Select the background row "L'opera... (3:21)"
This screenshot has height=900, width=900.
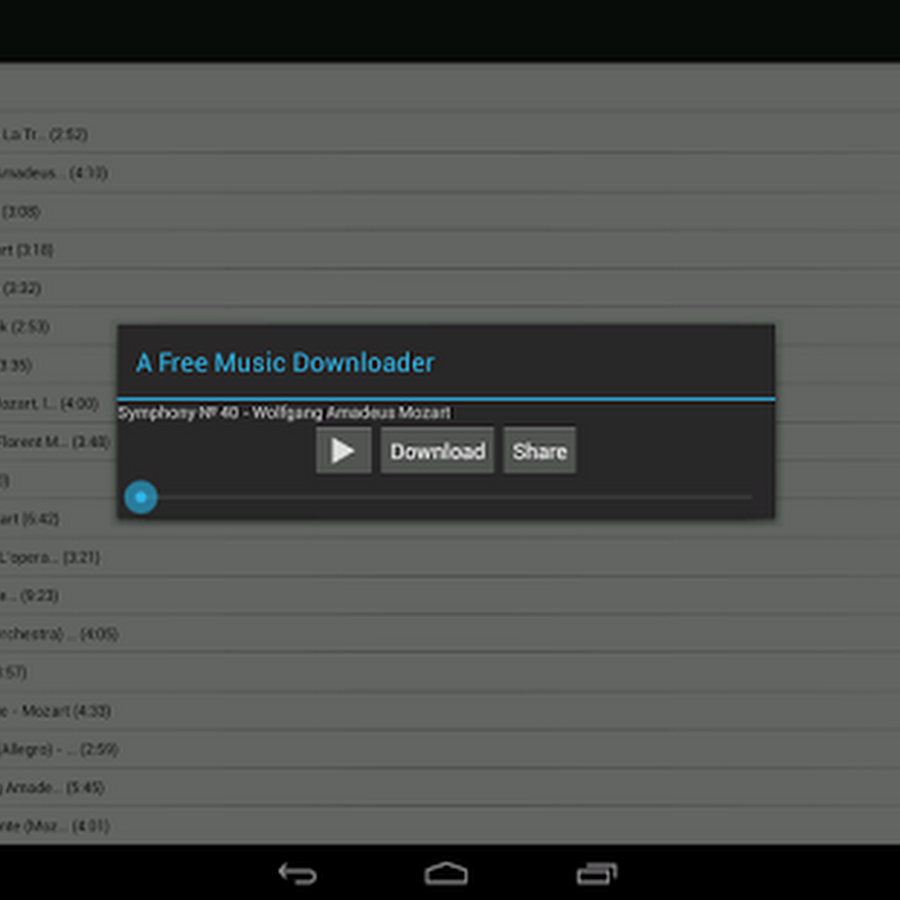[x=450, y=557]
